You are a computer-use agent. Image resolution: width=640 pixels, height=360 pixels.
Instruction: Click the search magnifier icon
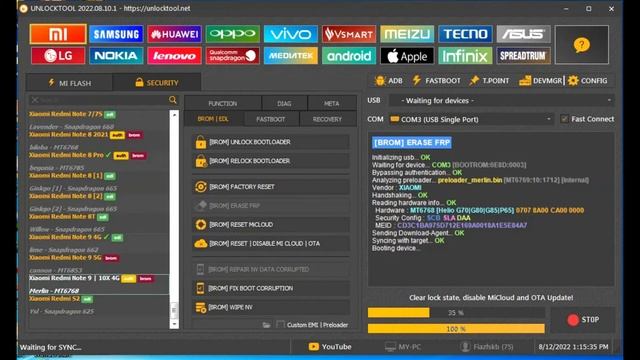[173, 100]
